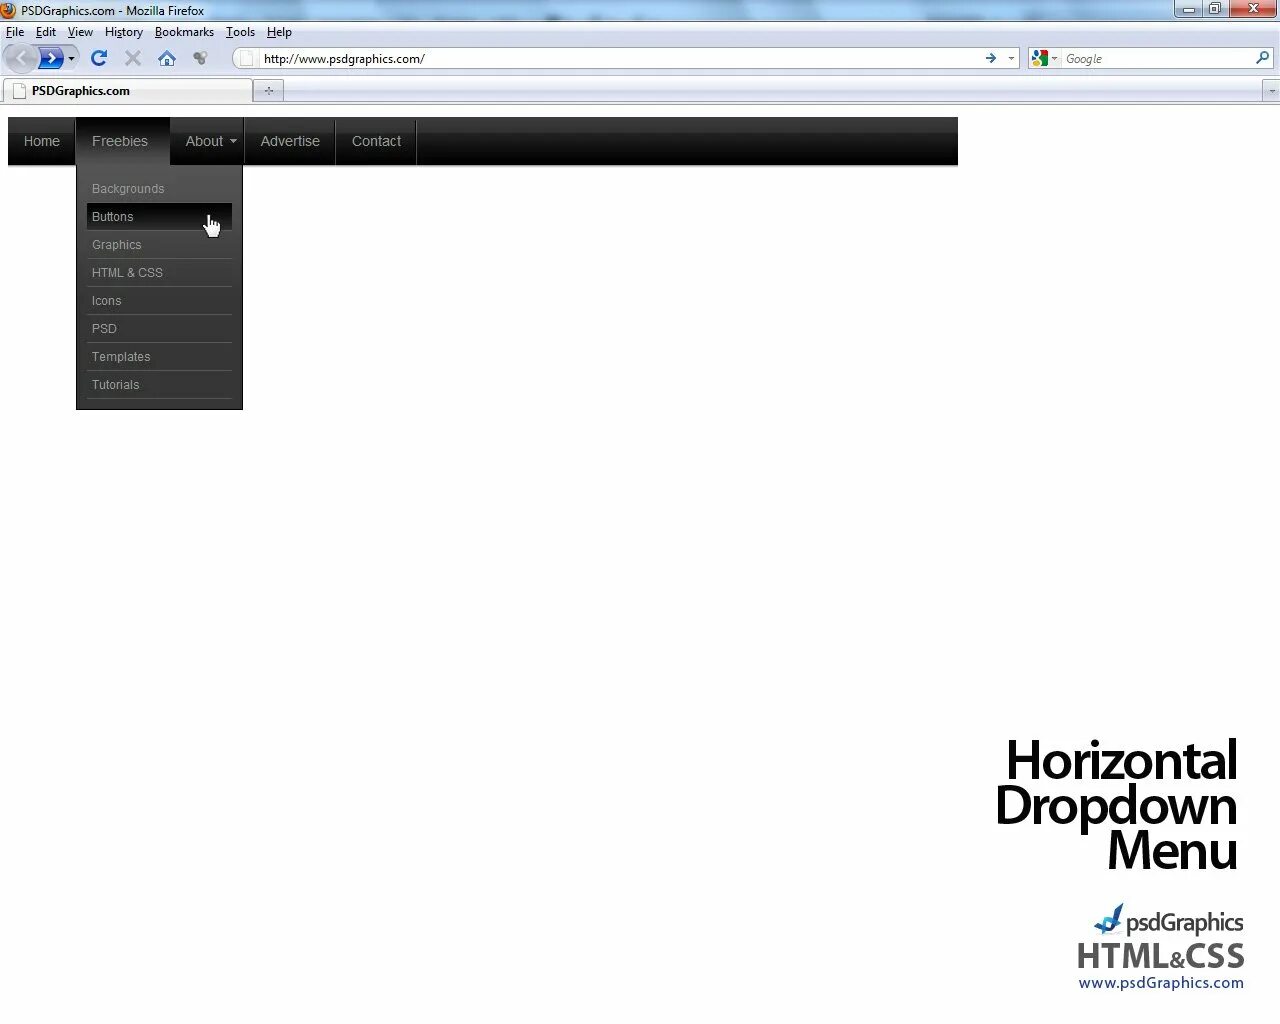Click the Stop loading icon
Viewport: 1280px width, 1024px height.
133,58
